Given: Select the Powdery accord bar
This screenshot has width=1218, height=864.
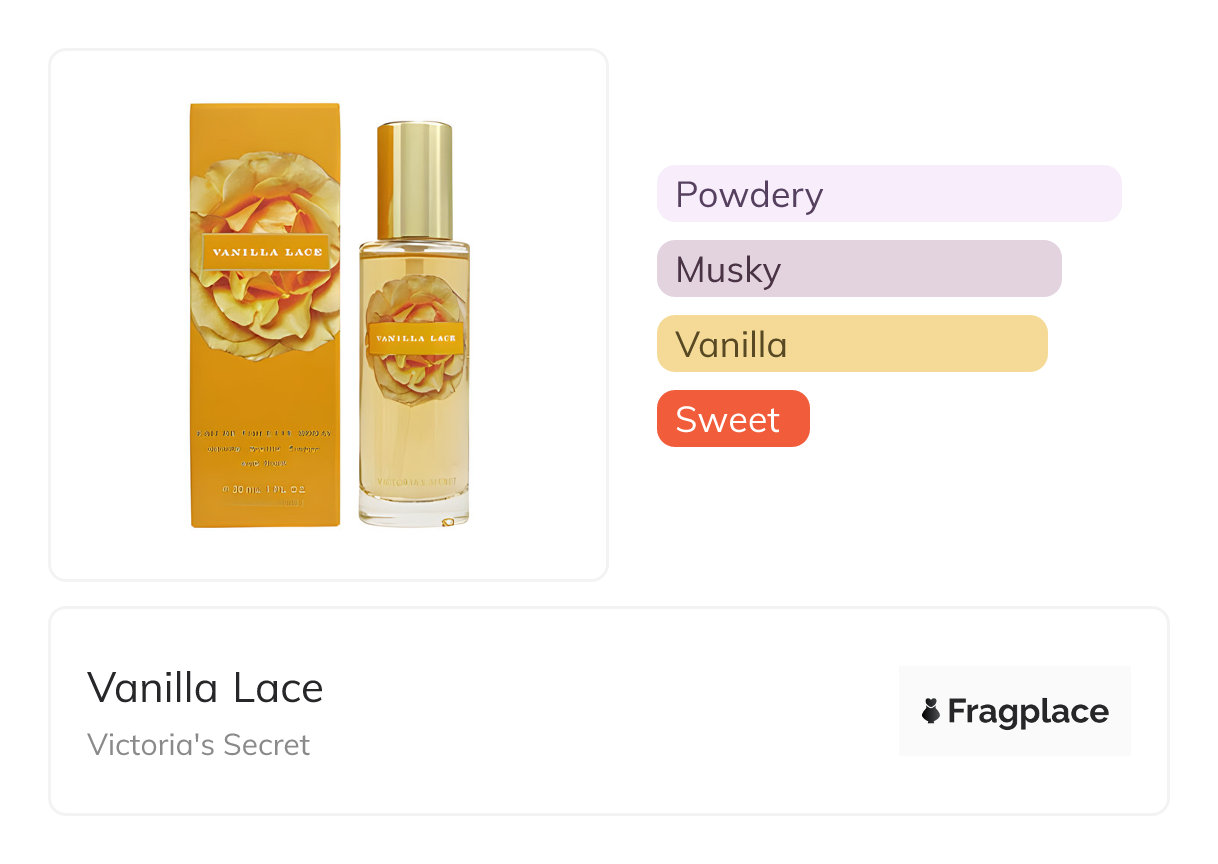Looking at the screenshot, I should click(889, 193).
